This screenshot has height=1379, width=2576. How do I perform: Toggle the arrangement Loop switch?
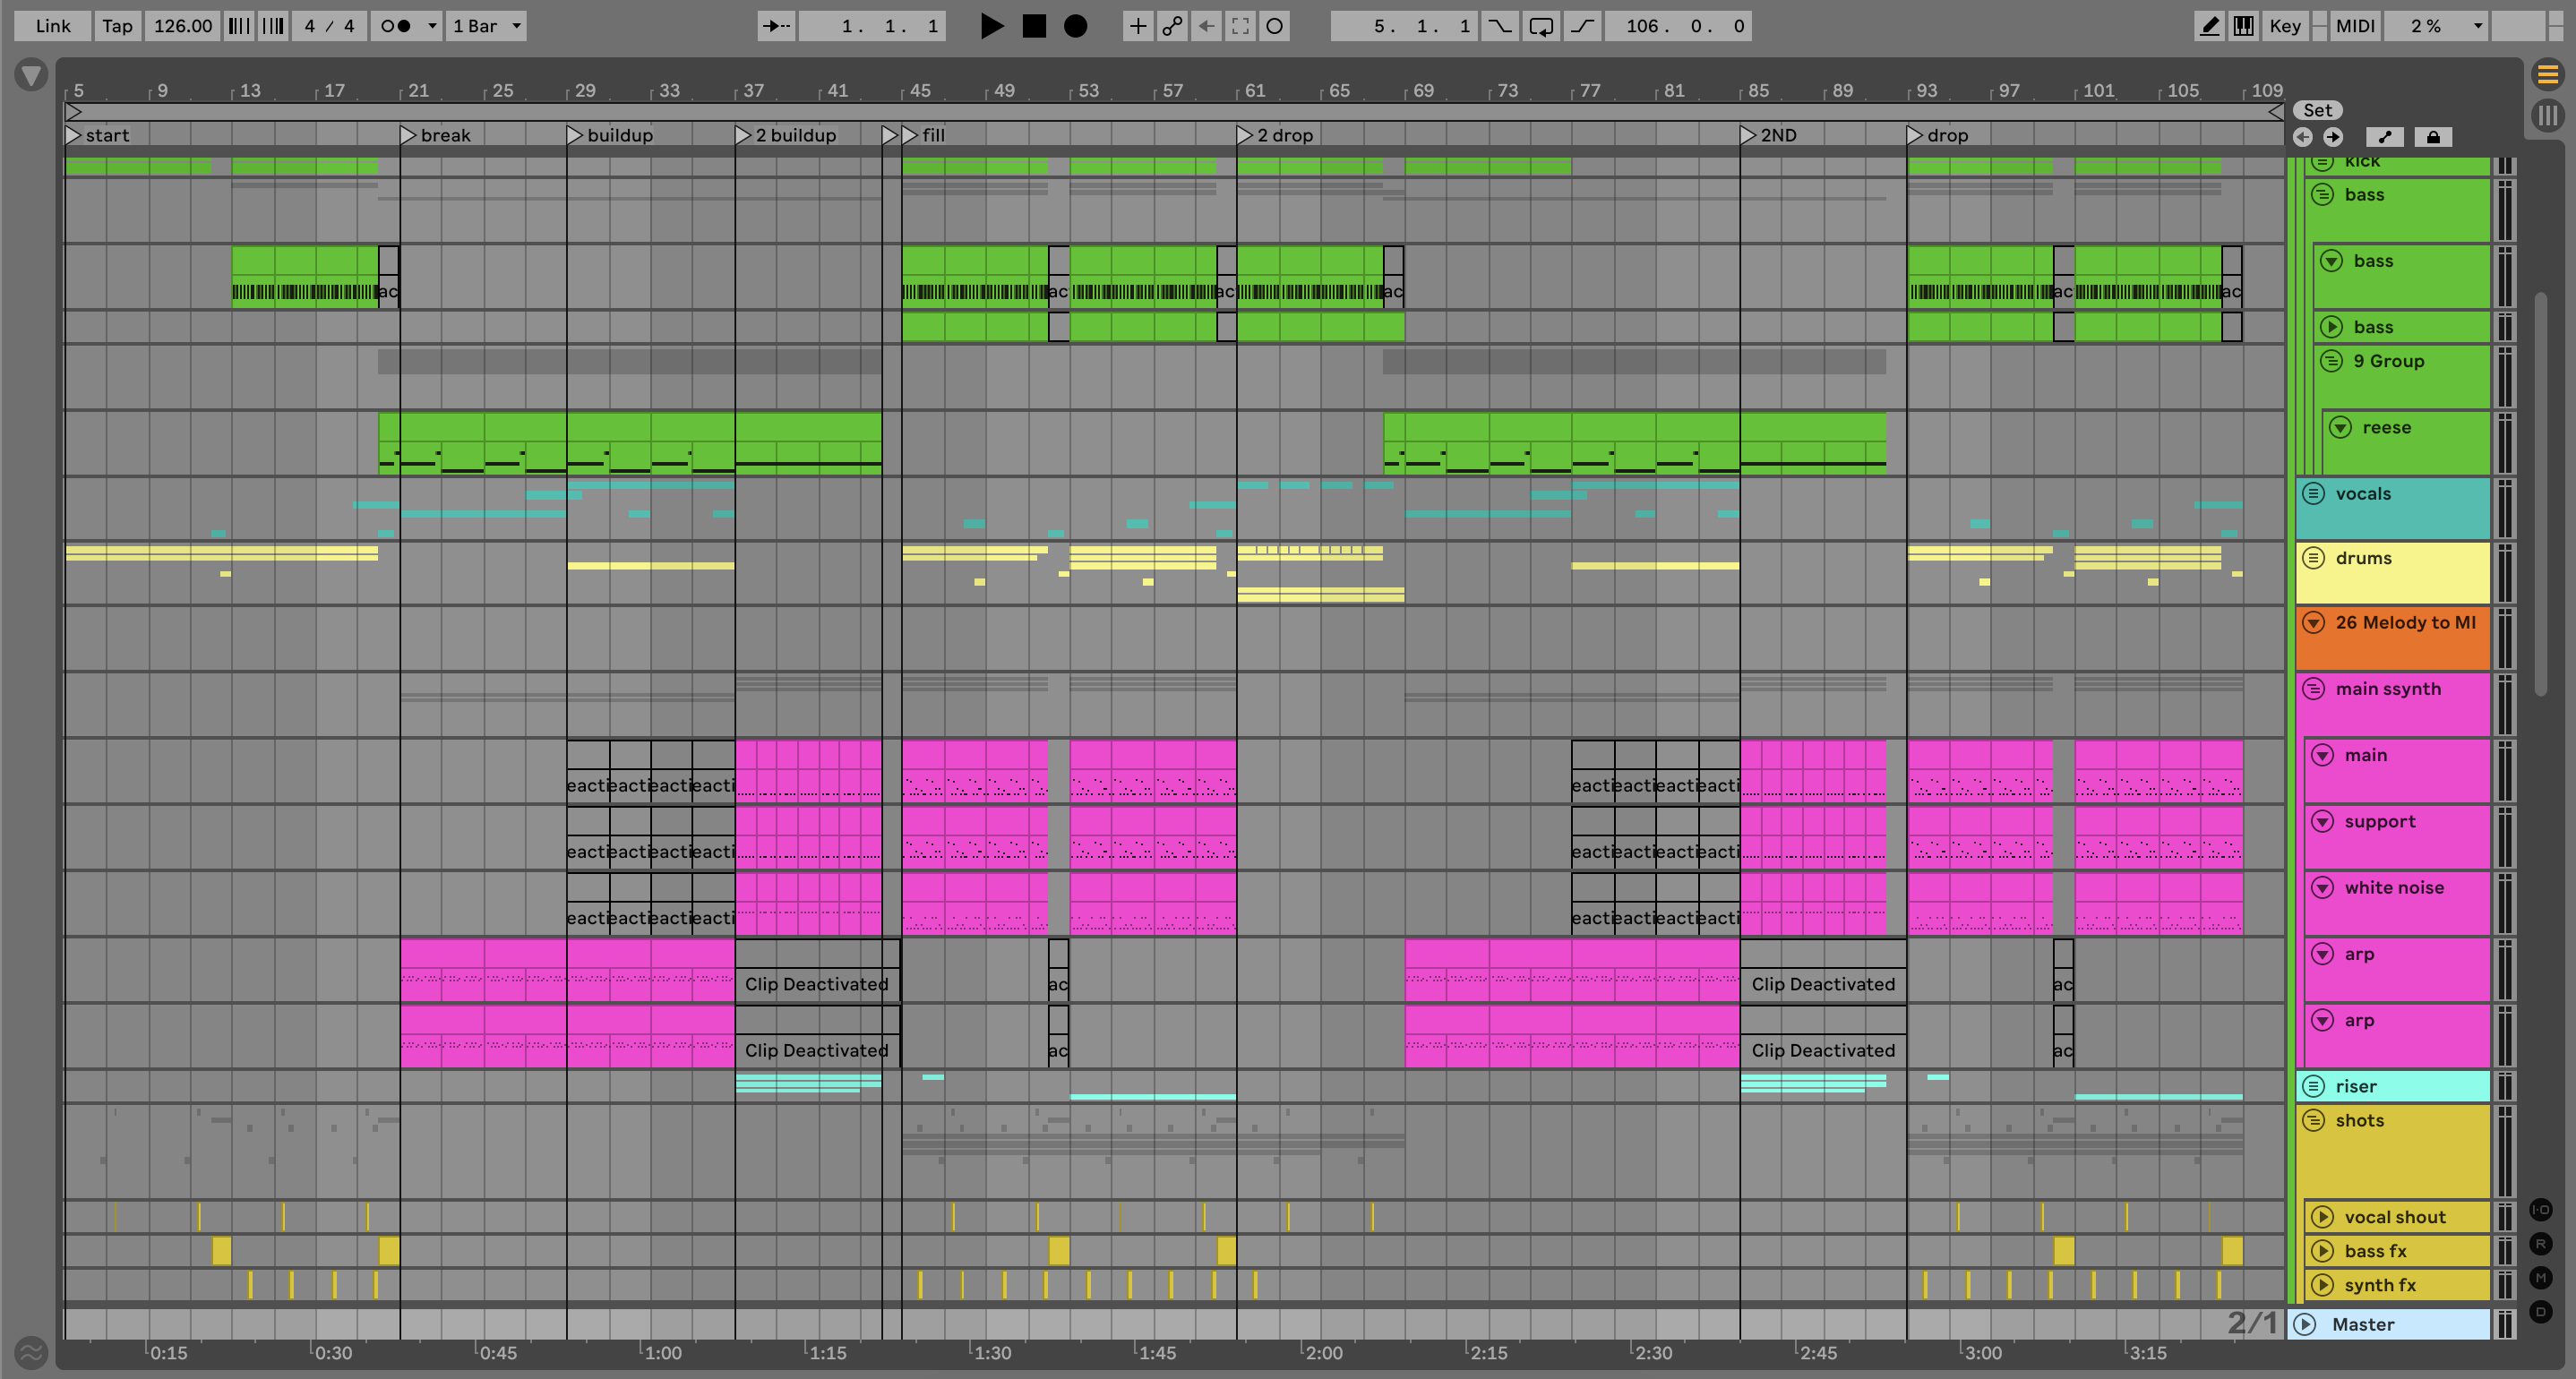coord(1541,26)
